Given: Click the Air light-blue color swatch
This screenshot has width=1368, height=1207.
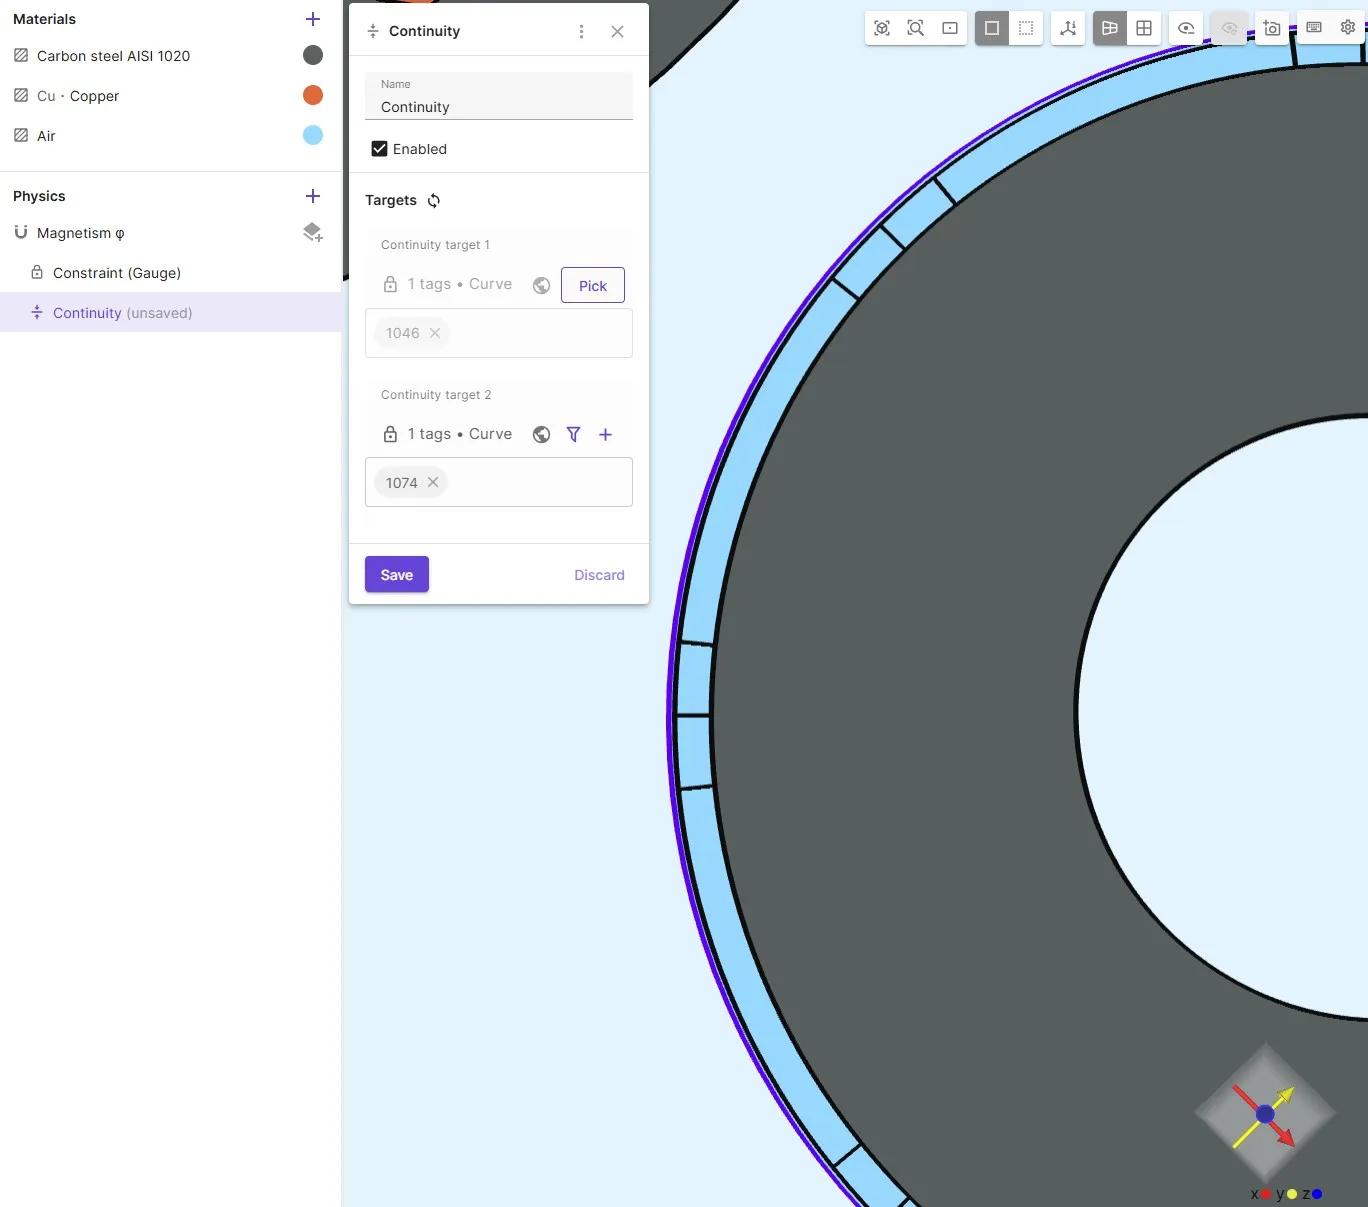Looking at the screenshot, I should pos(313,135).
